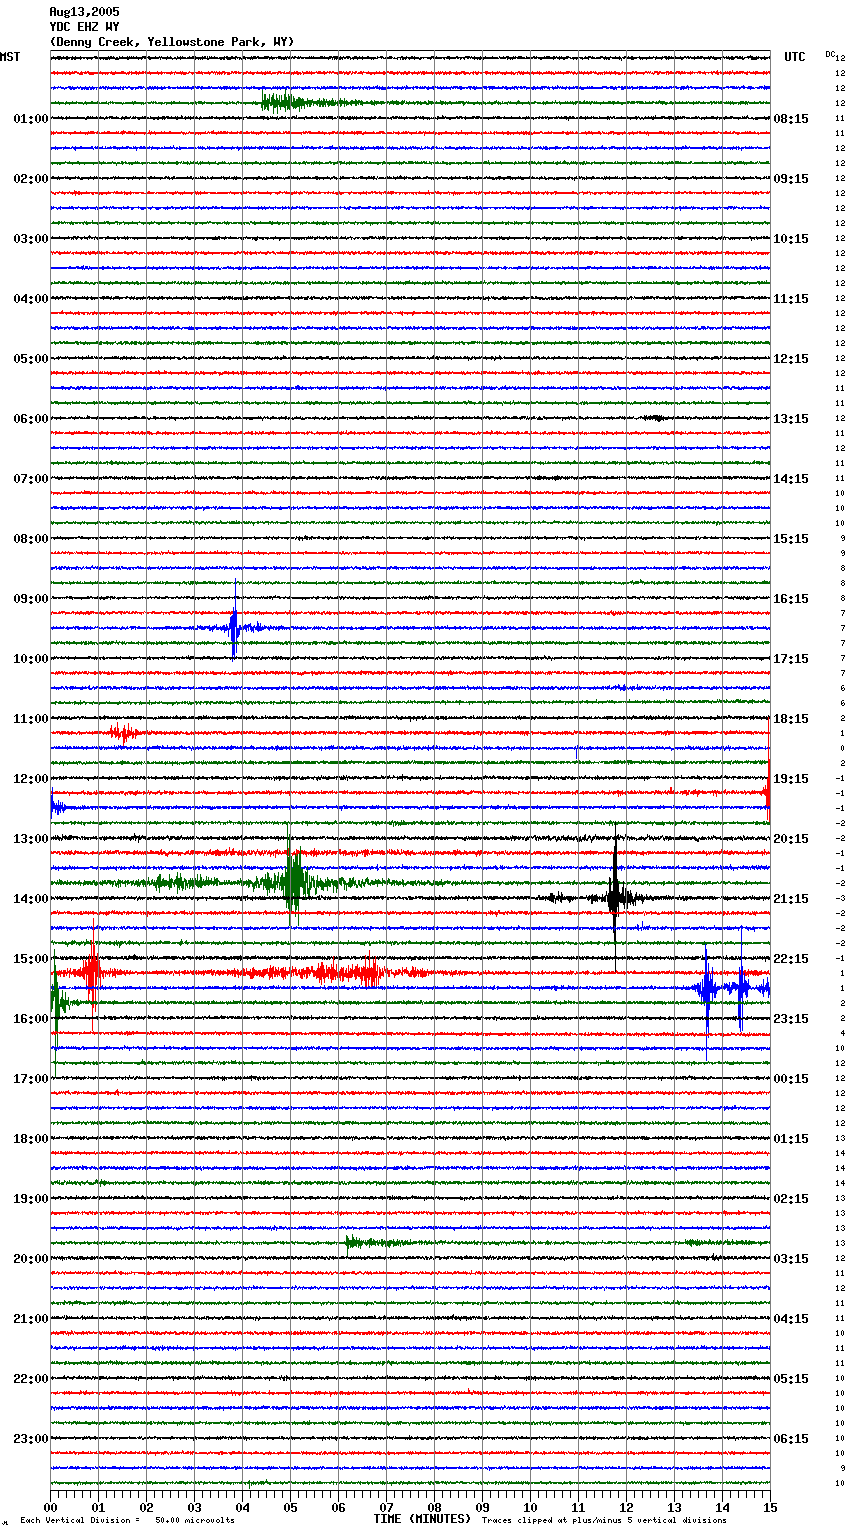The image size is (850, 1534).
Task: Click the TIME (MINUTES) axis title
Action: (422, 1519)
